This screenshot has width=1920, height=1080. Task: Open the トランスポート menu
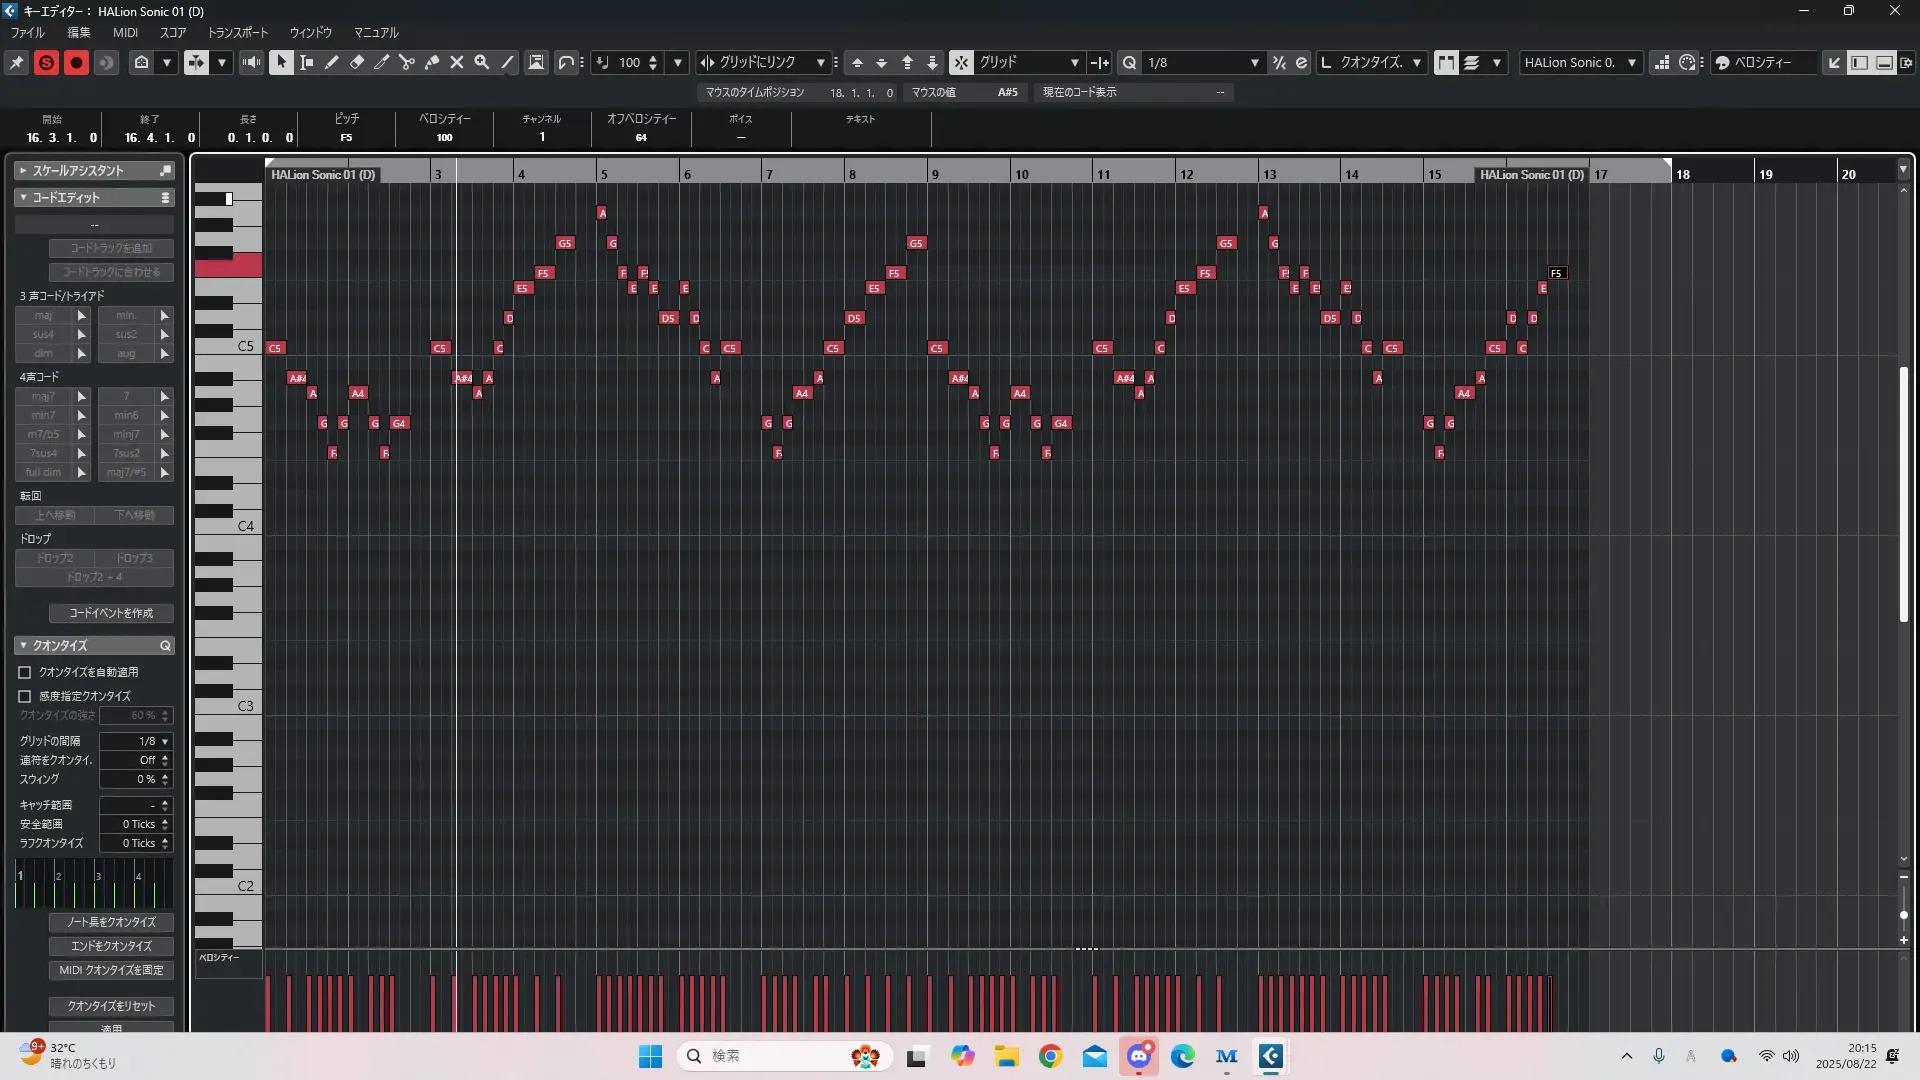pos(238,32)
